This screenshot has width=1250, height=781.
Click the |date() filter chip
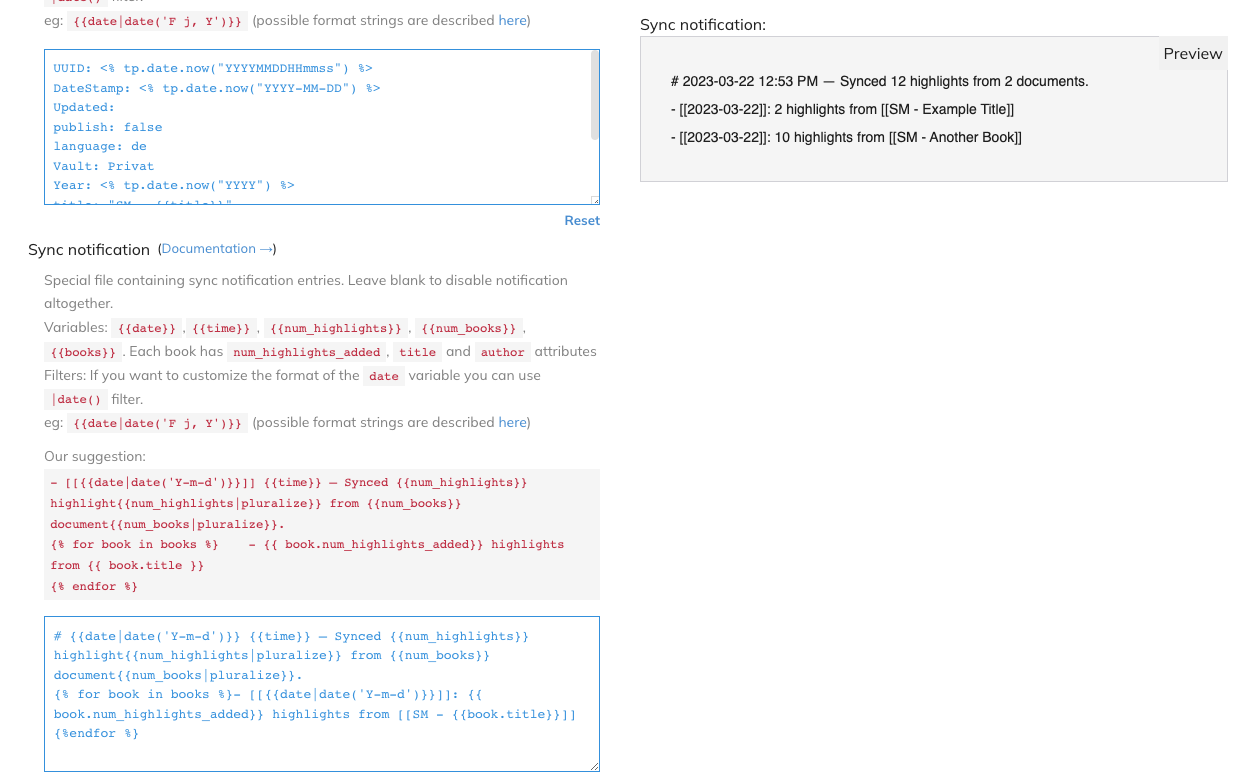point(76,400)
